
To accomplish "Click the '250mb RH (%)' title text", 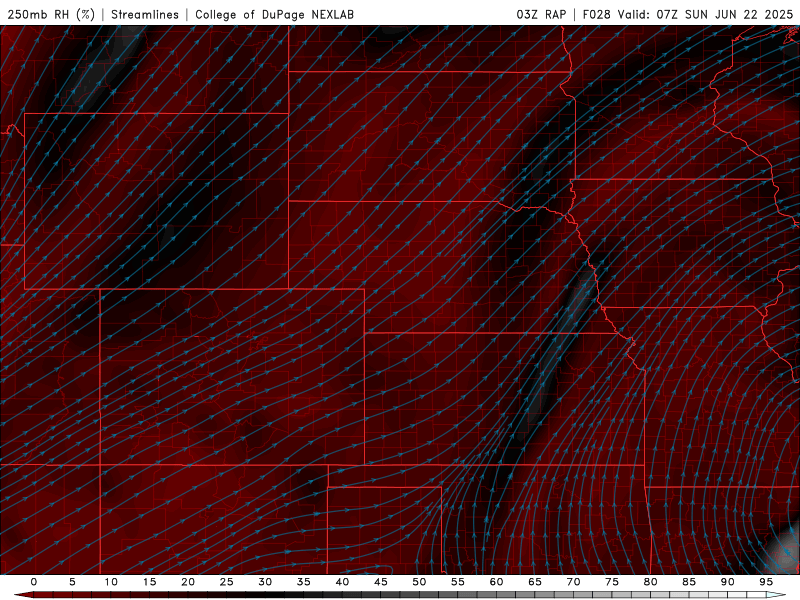I will (x=51, y=14).
